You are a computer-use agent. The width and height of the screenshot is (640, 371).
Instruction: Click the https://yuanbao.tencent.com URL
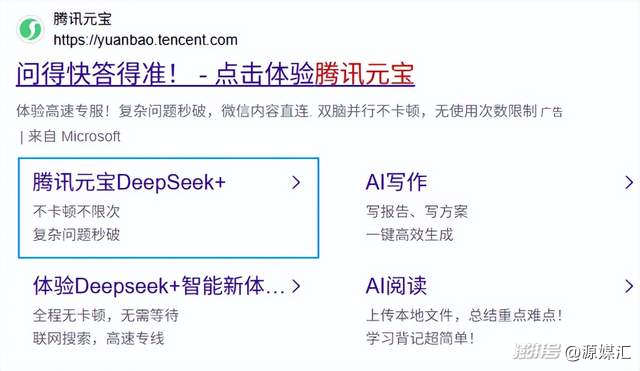pos(145,40)
